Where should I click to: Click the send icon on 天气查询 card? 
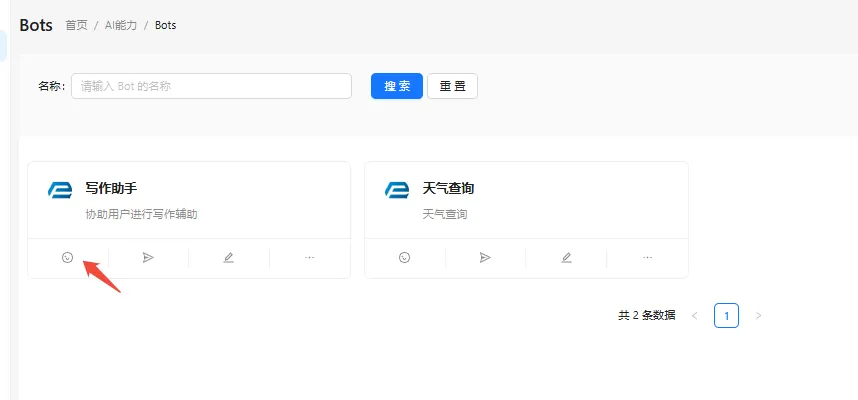tap(485, 257)
